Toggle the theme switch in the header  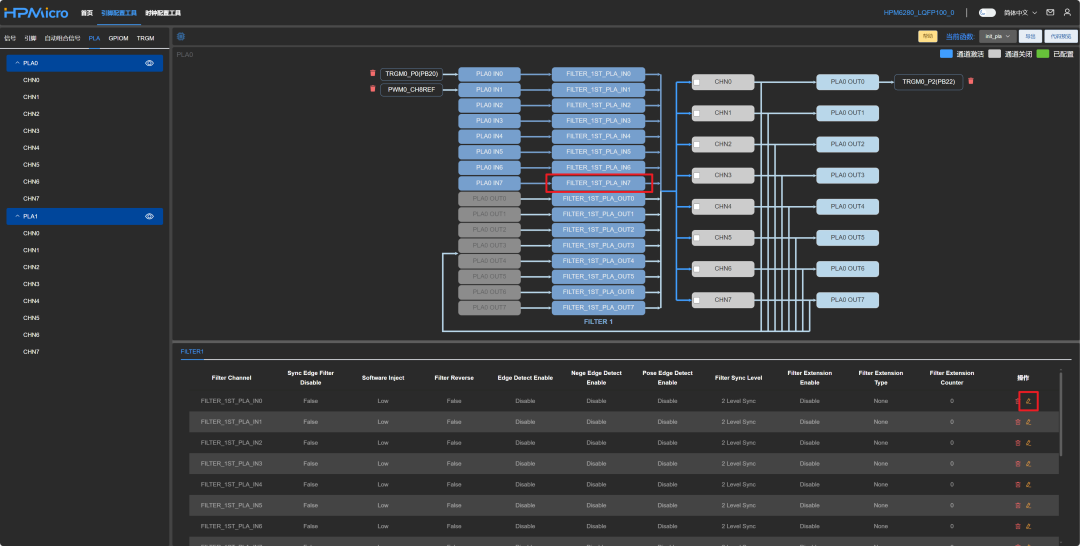[988, 13]
